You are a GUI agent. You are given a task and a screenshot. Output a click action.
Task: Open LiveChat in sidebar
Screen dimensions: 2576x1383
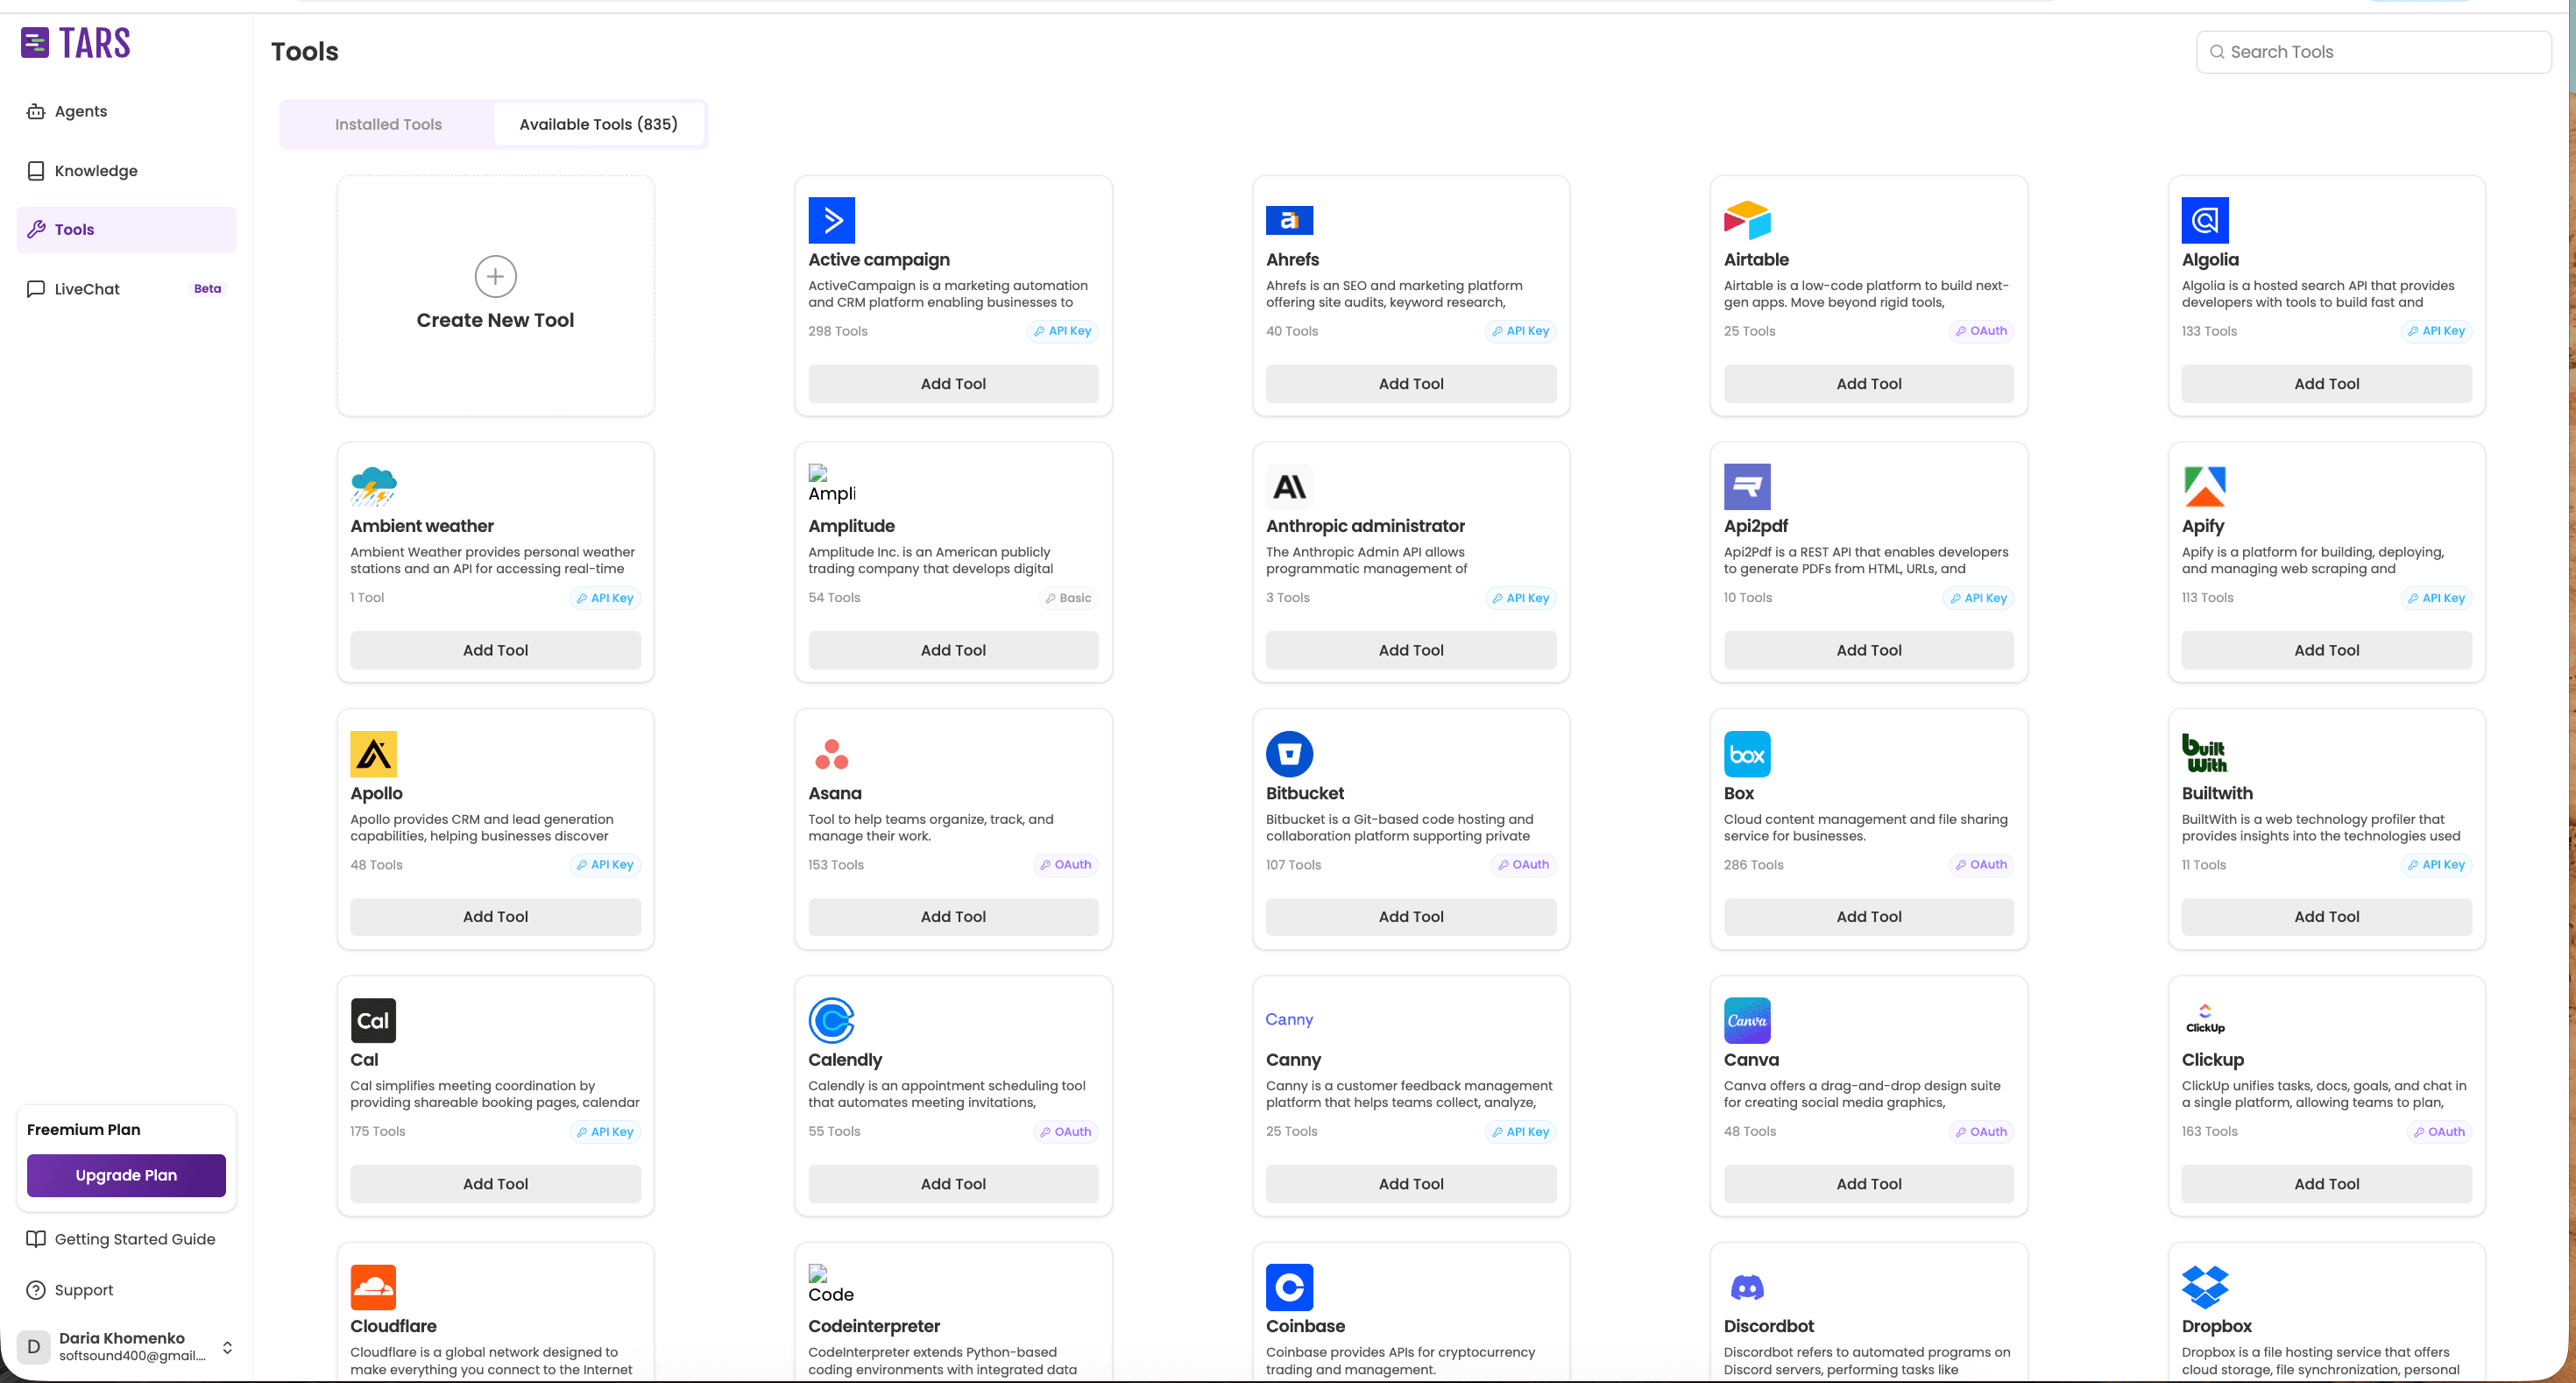coord(126,289)
